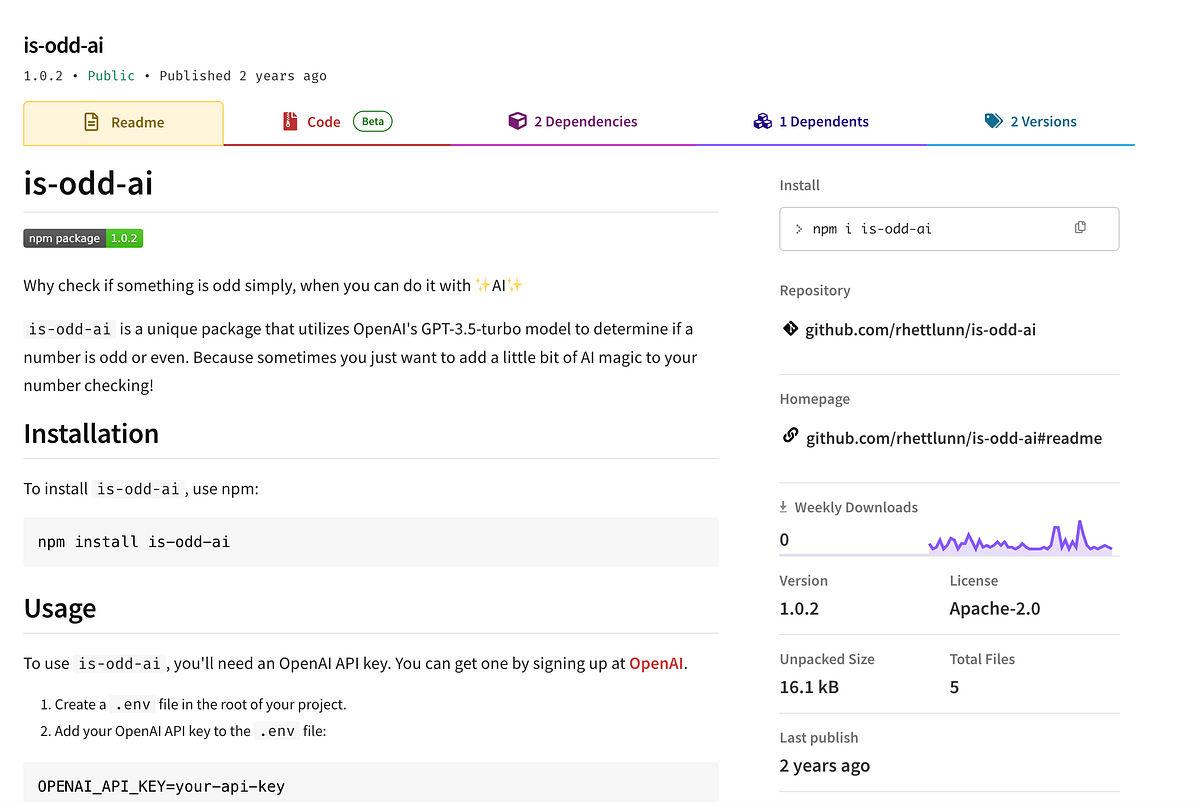Switch to the Code tab
Image resolution: width=1200 pixels, height=802 pixels.
click(x=337, y=122)
